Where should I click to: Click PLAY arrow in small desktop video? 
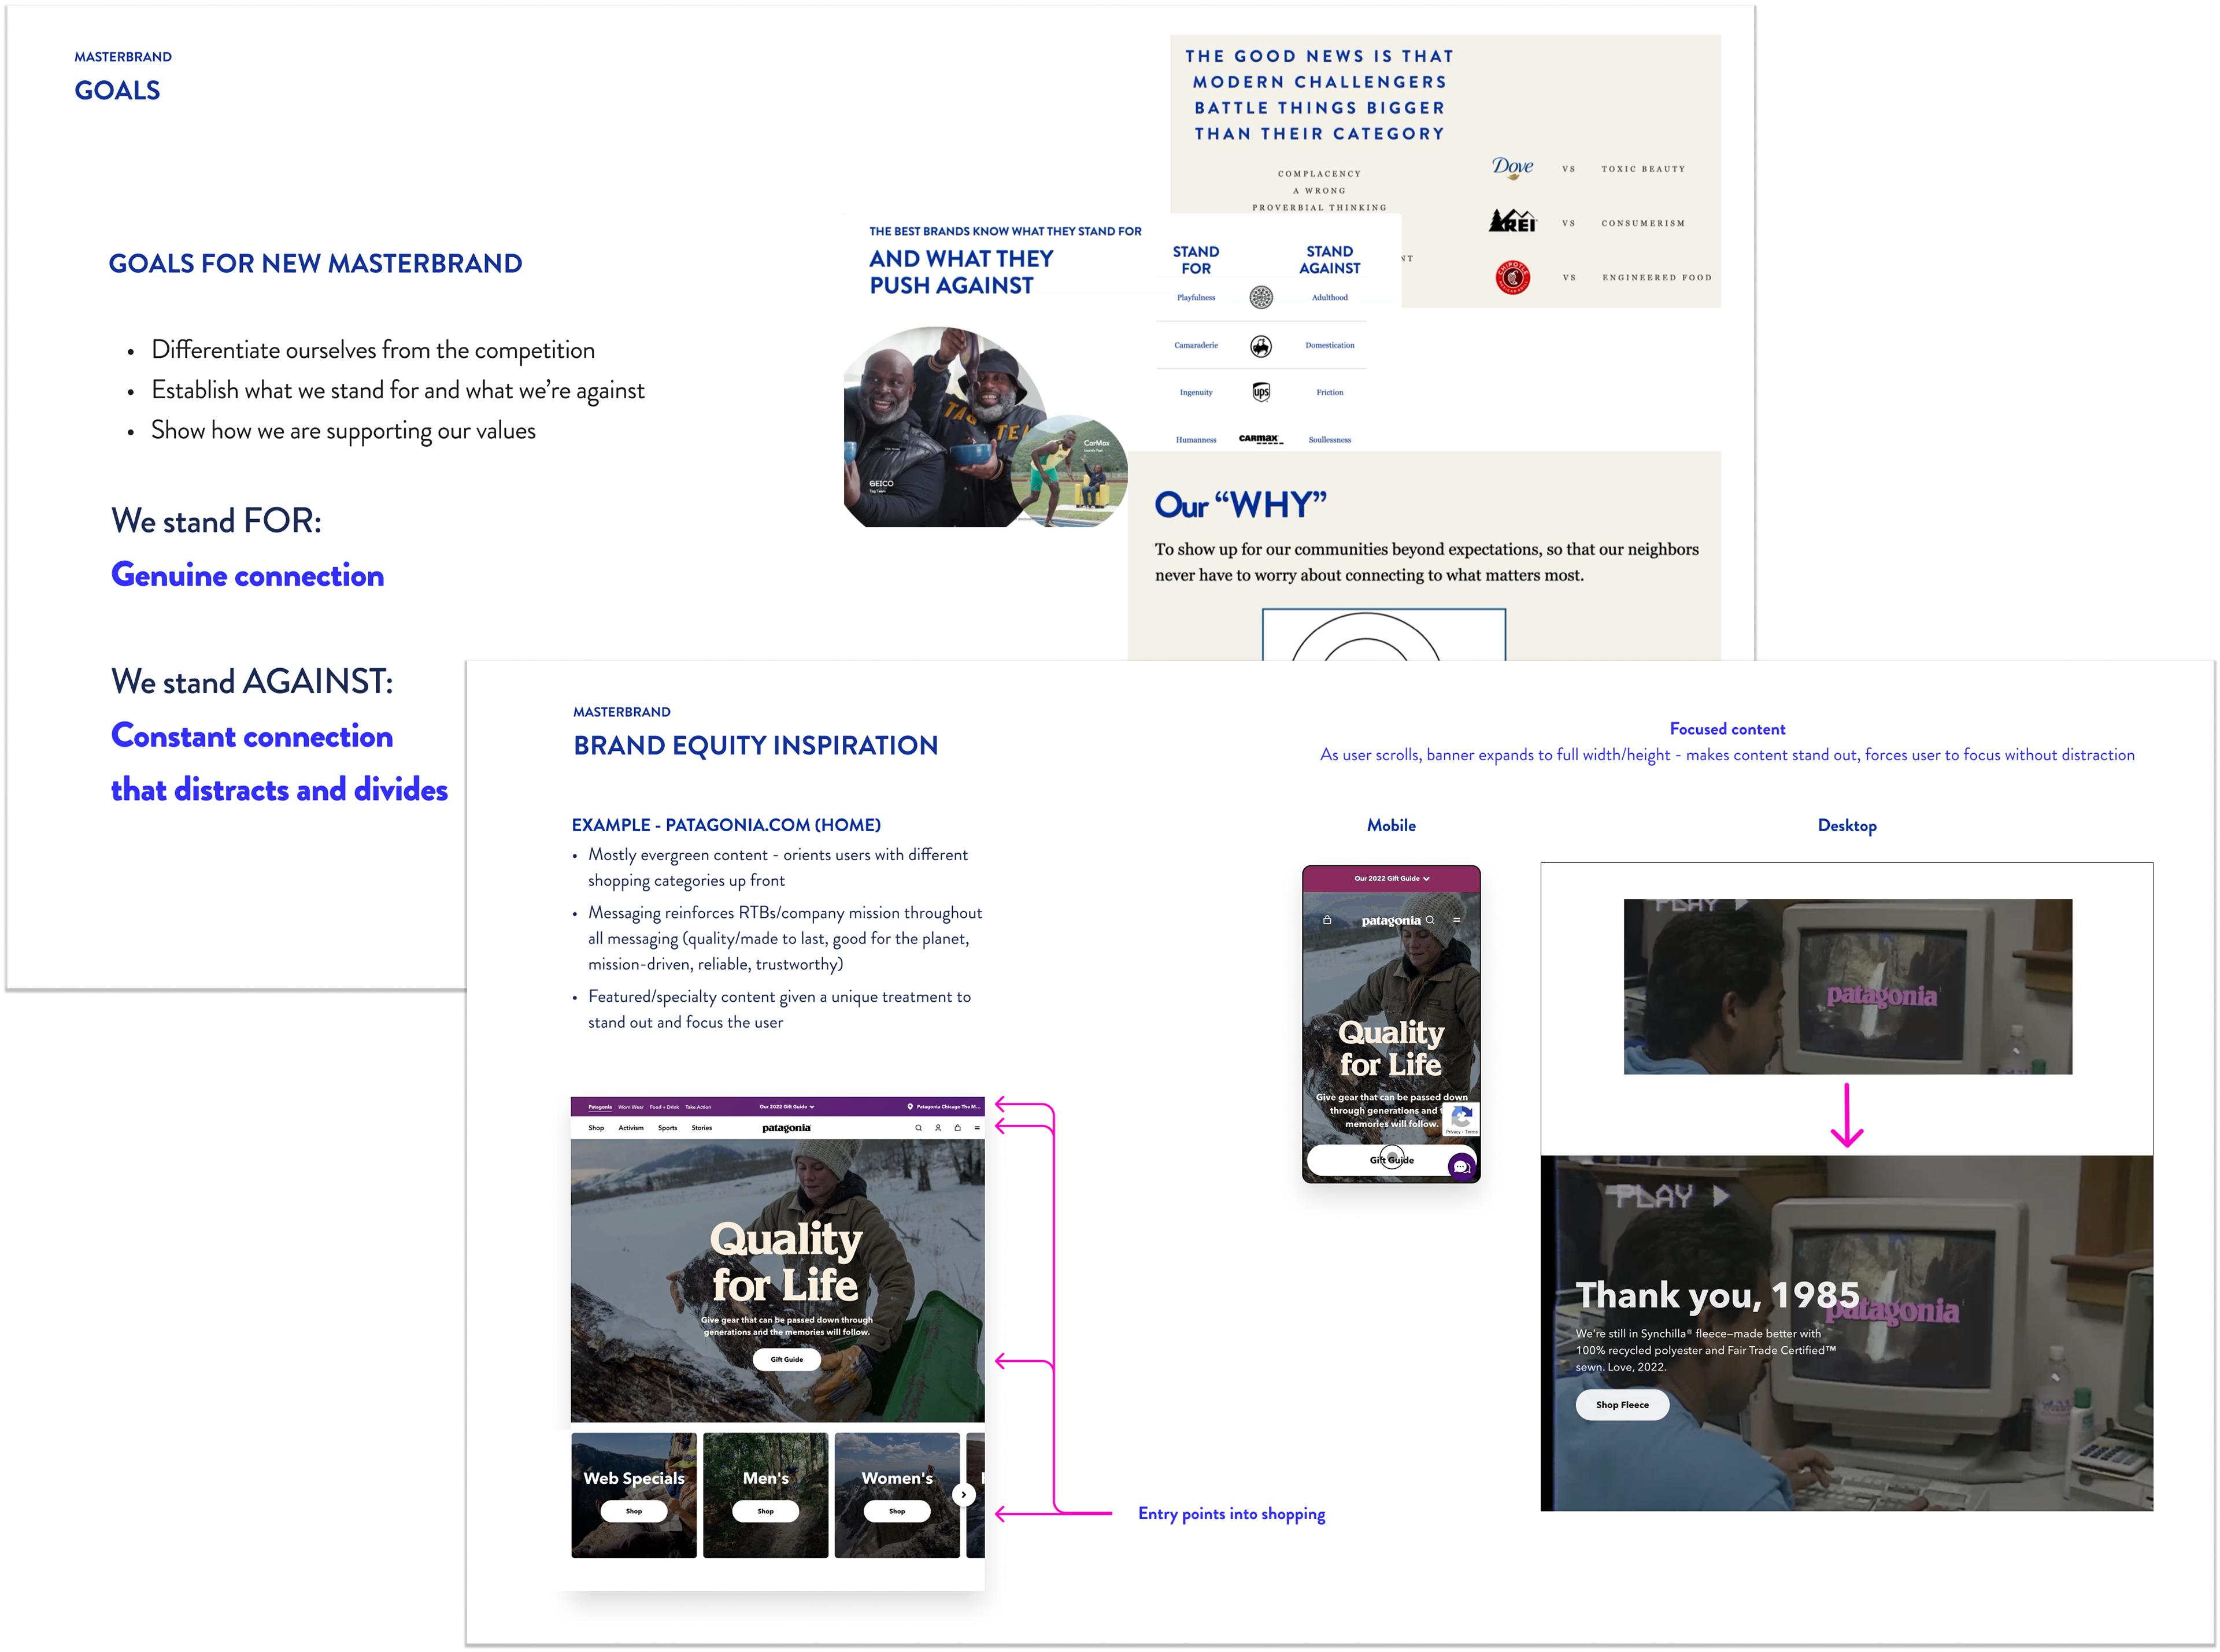pyautogui.click(x=1741, y=905)
